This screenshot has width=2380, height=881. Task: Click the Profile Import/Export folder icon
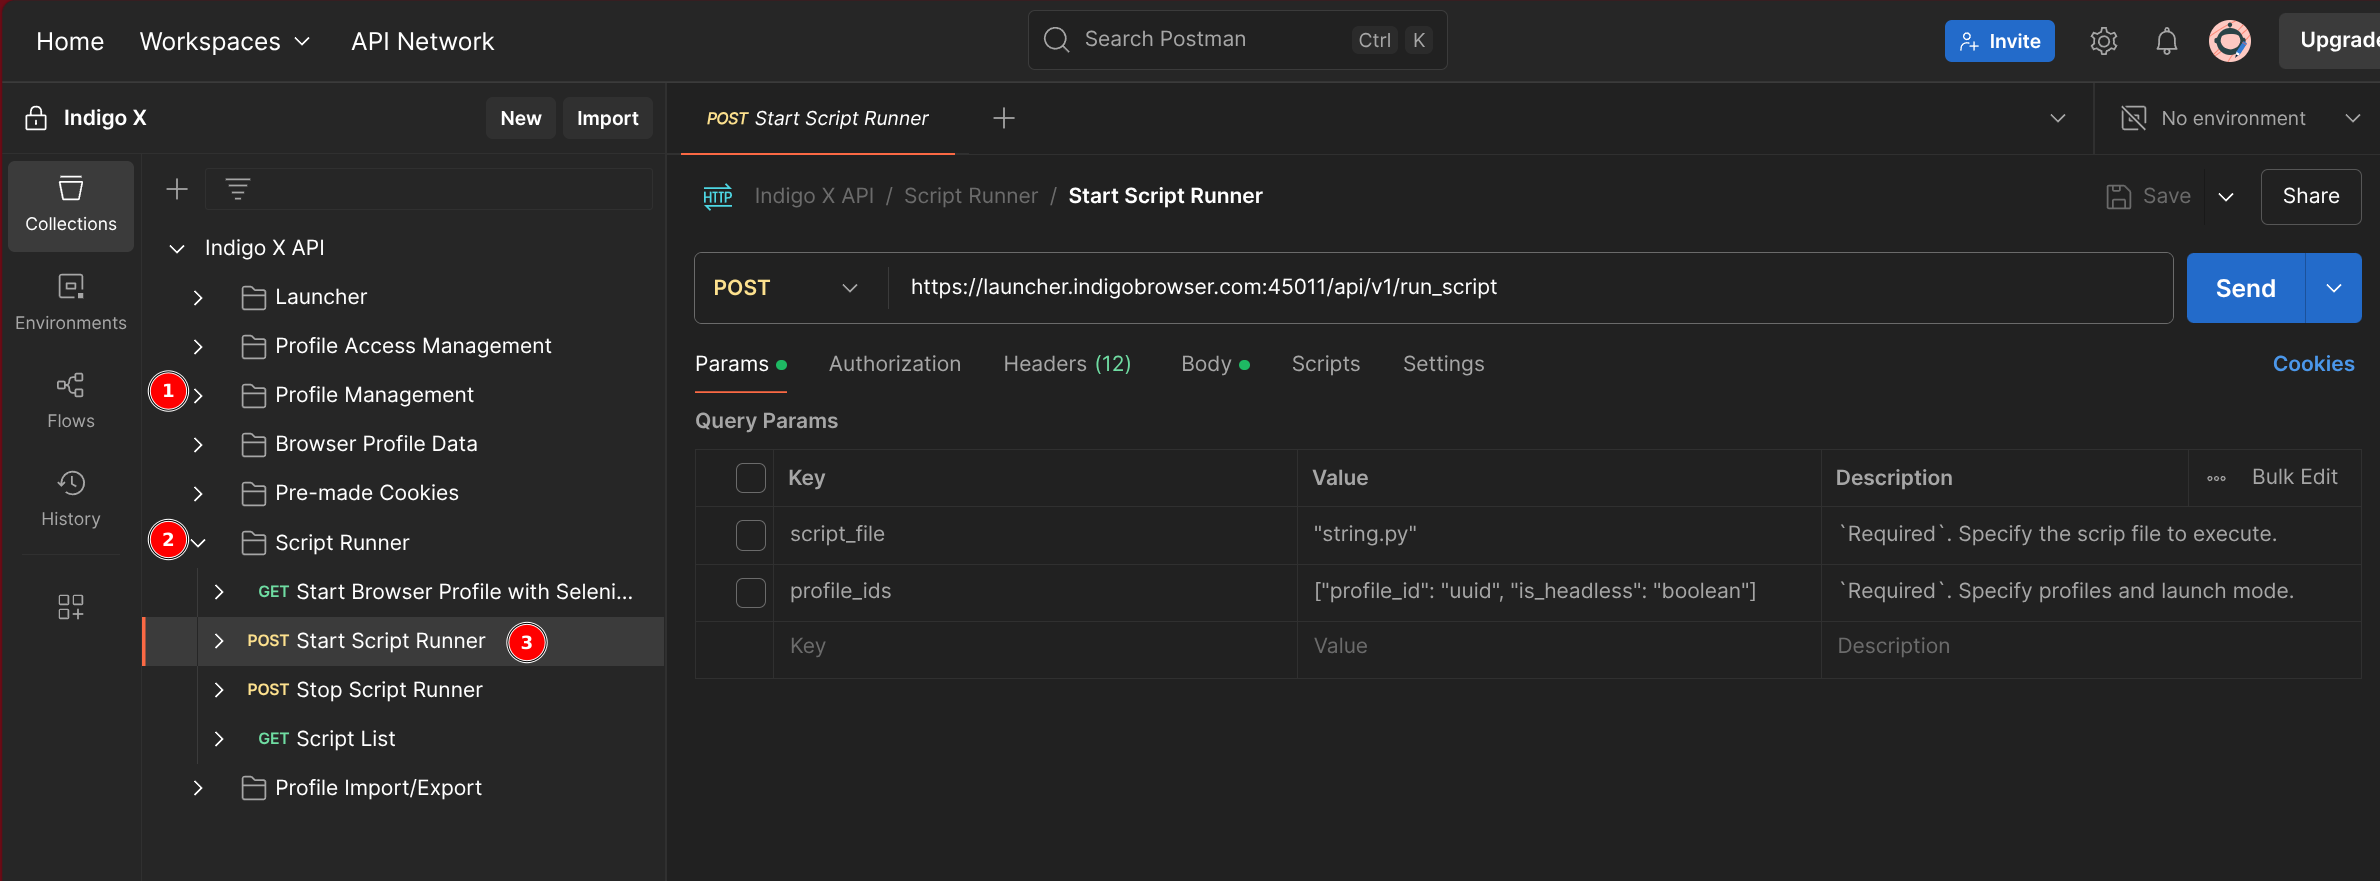(254, 788)
